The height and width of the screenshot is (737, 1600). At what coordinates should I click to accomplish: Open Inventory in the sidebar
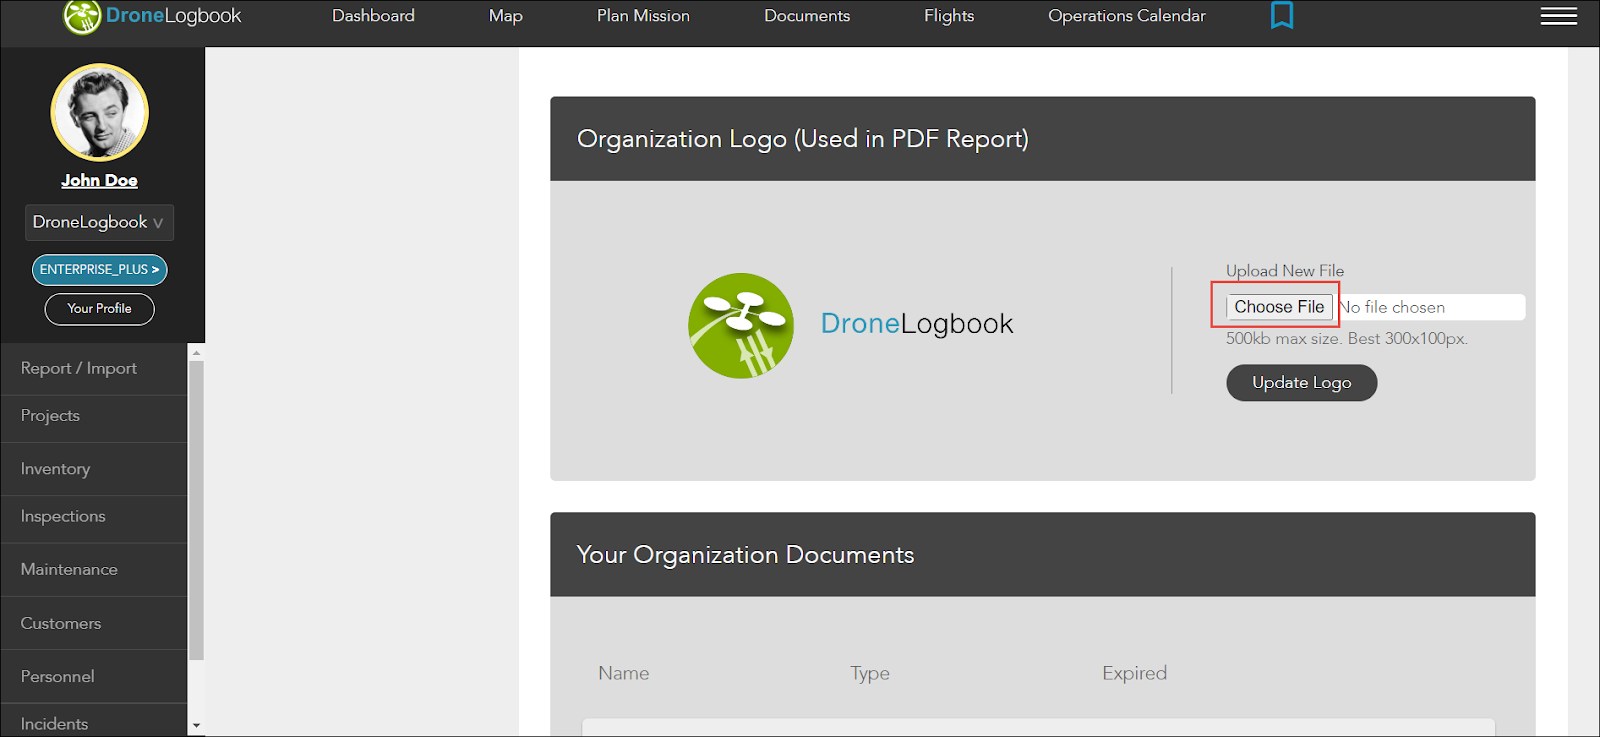[x=94, y=469]
